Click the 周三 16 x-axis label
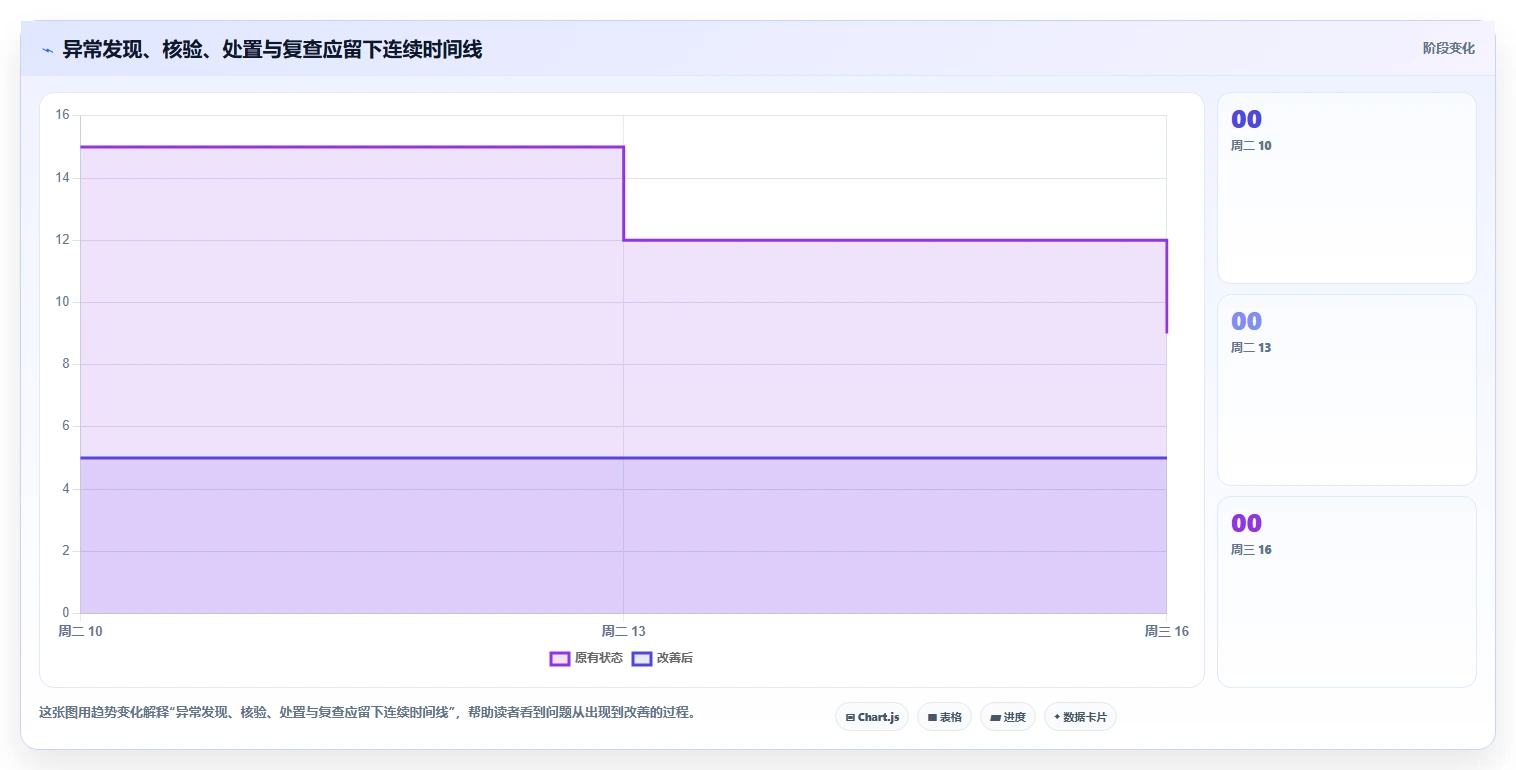Viewport: 1516px width, 770px height. (1166, 631)
